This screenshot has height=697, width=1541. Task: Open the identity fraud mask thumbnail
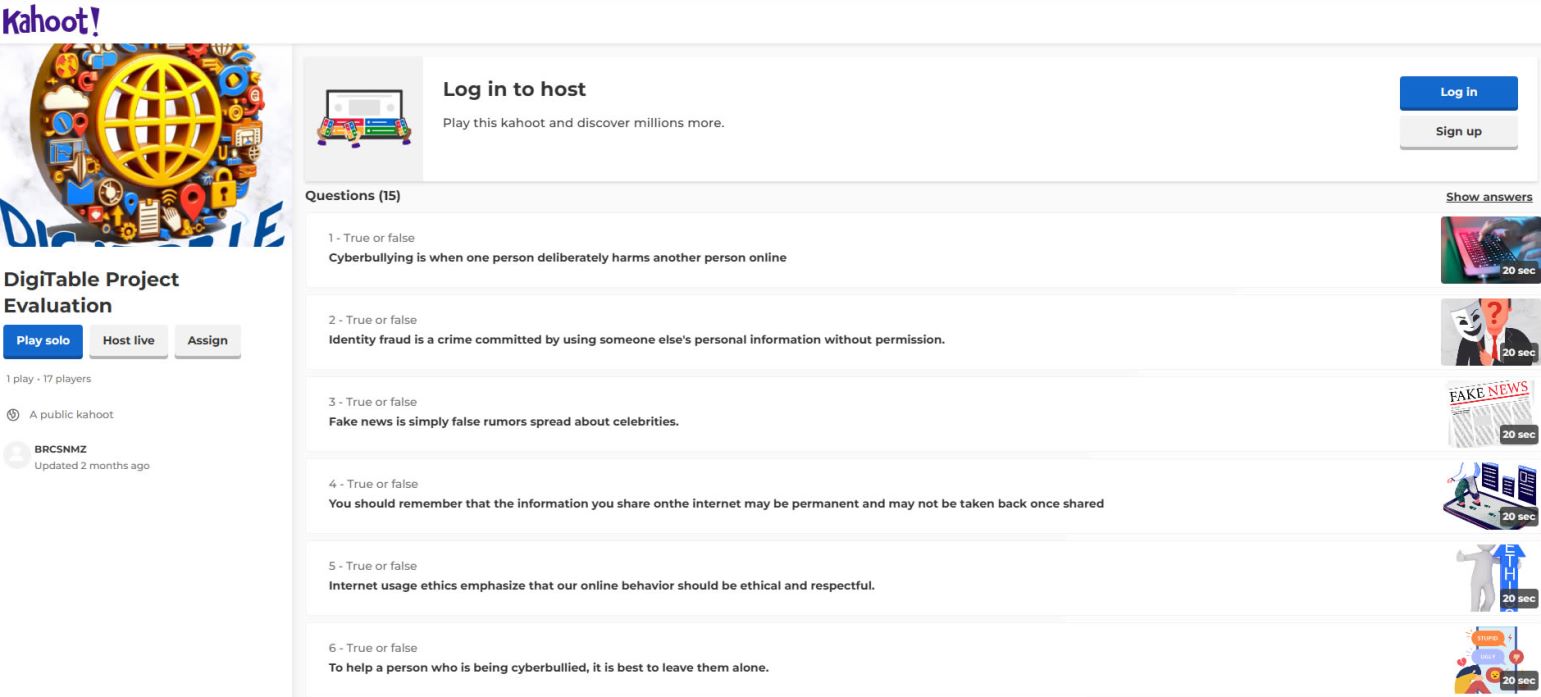click(x=1489, y=332)
